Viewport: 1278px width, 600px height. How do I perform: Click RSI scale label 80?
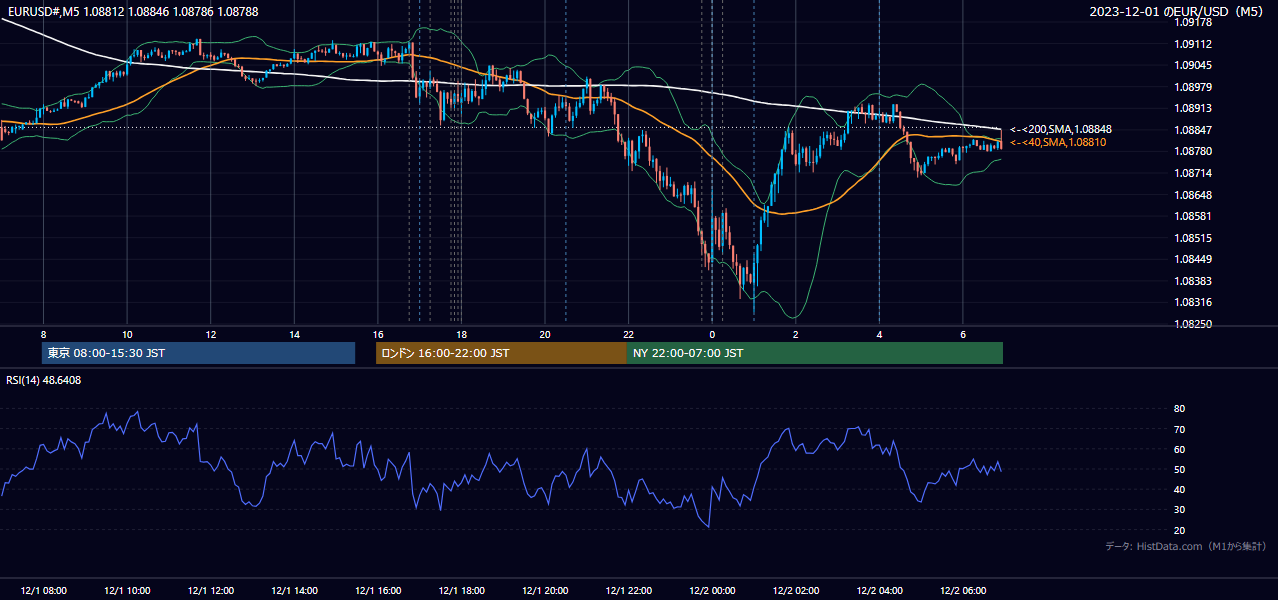tap(1179, 409)
